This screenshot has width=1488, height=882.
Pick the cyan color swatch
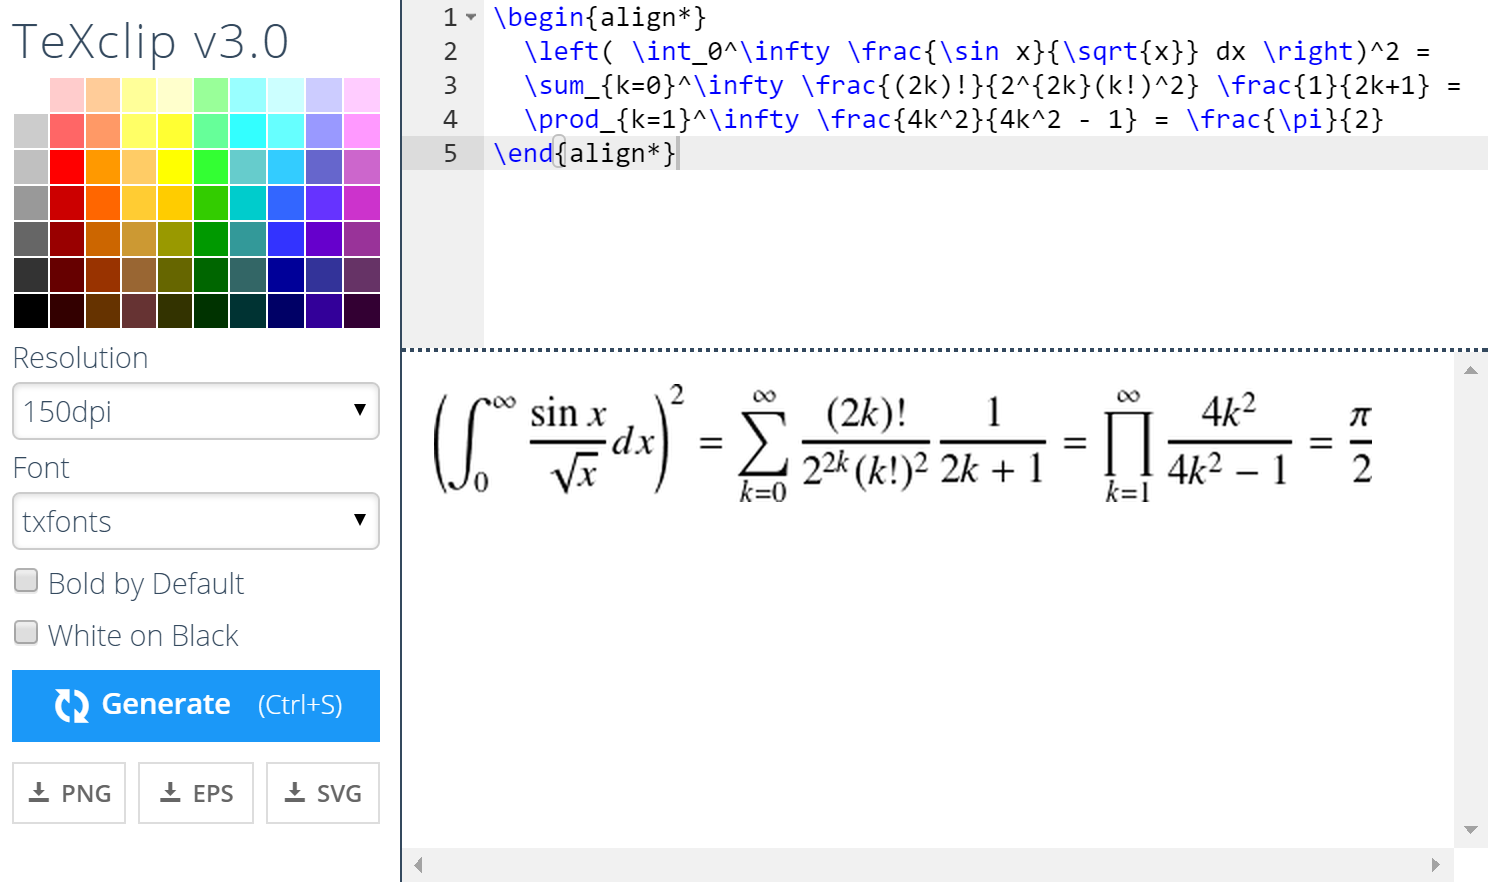[247, 131]
